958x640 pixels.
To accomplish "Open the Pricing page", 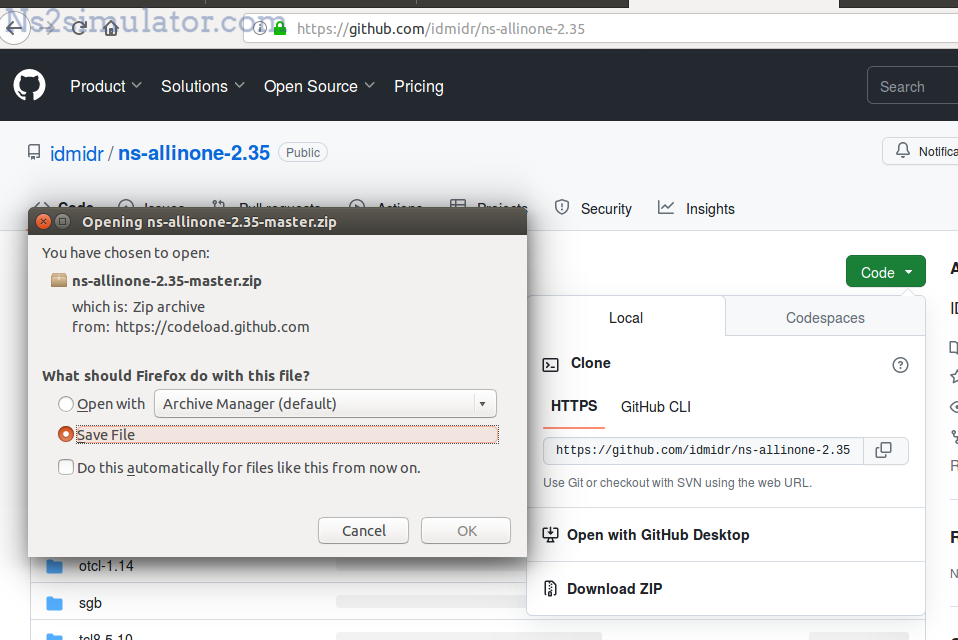I will 419,86.
